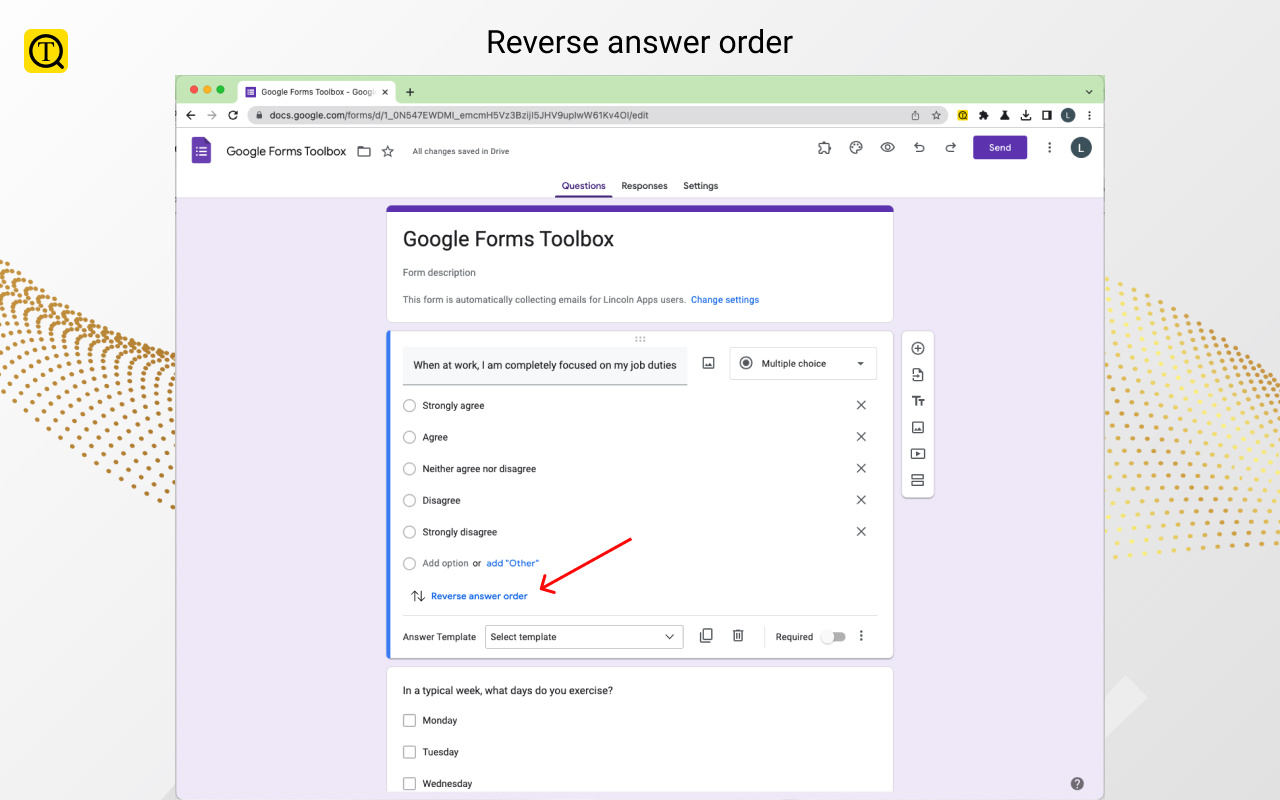Image resolution: width=1280 pixels, height=800 pixels.
Task: Open the browser extensions puzzle icon
Action: 983,115
